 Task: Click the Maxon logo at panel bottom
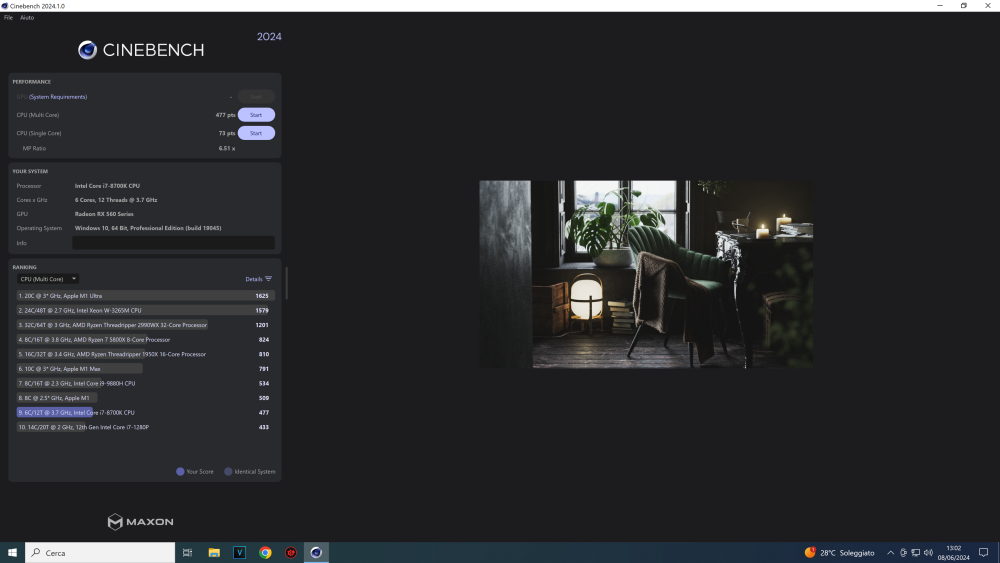click(x=140, y=522)
